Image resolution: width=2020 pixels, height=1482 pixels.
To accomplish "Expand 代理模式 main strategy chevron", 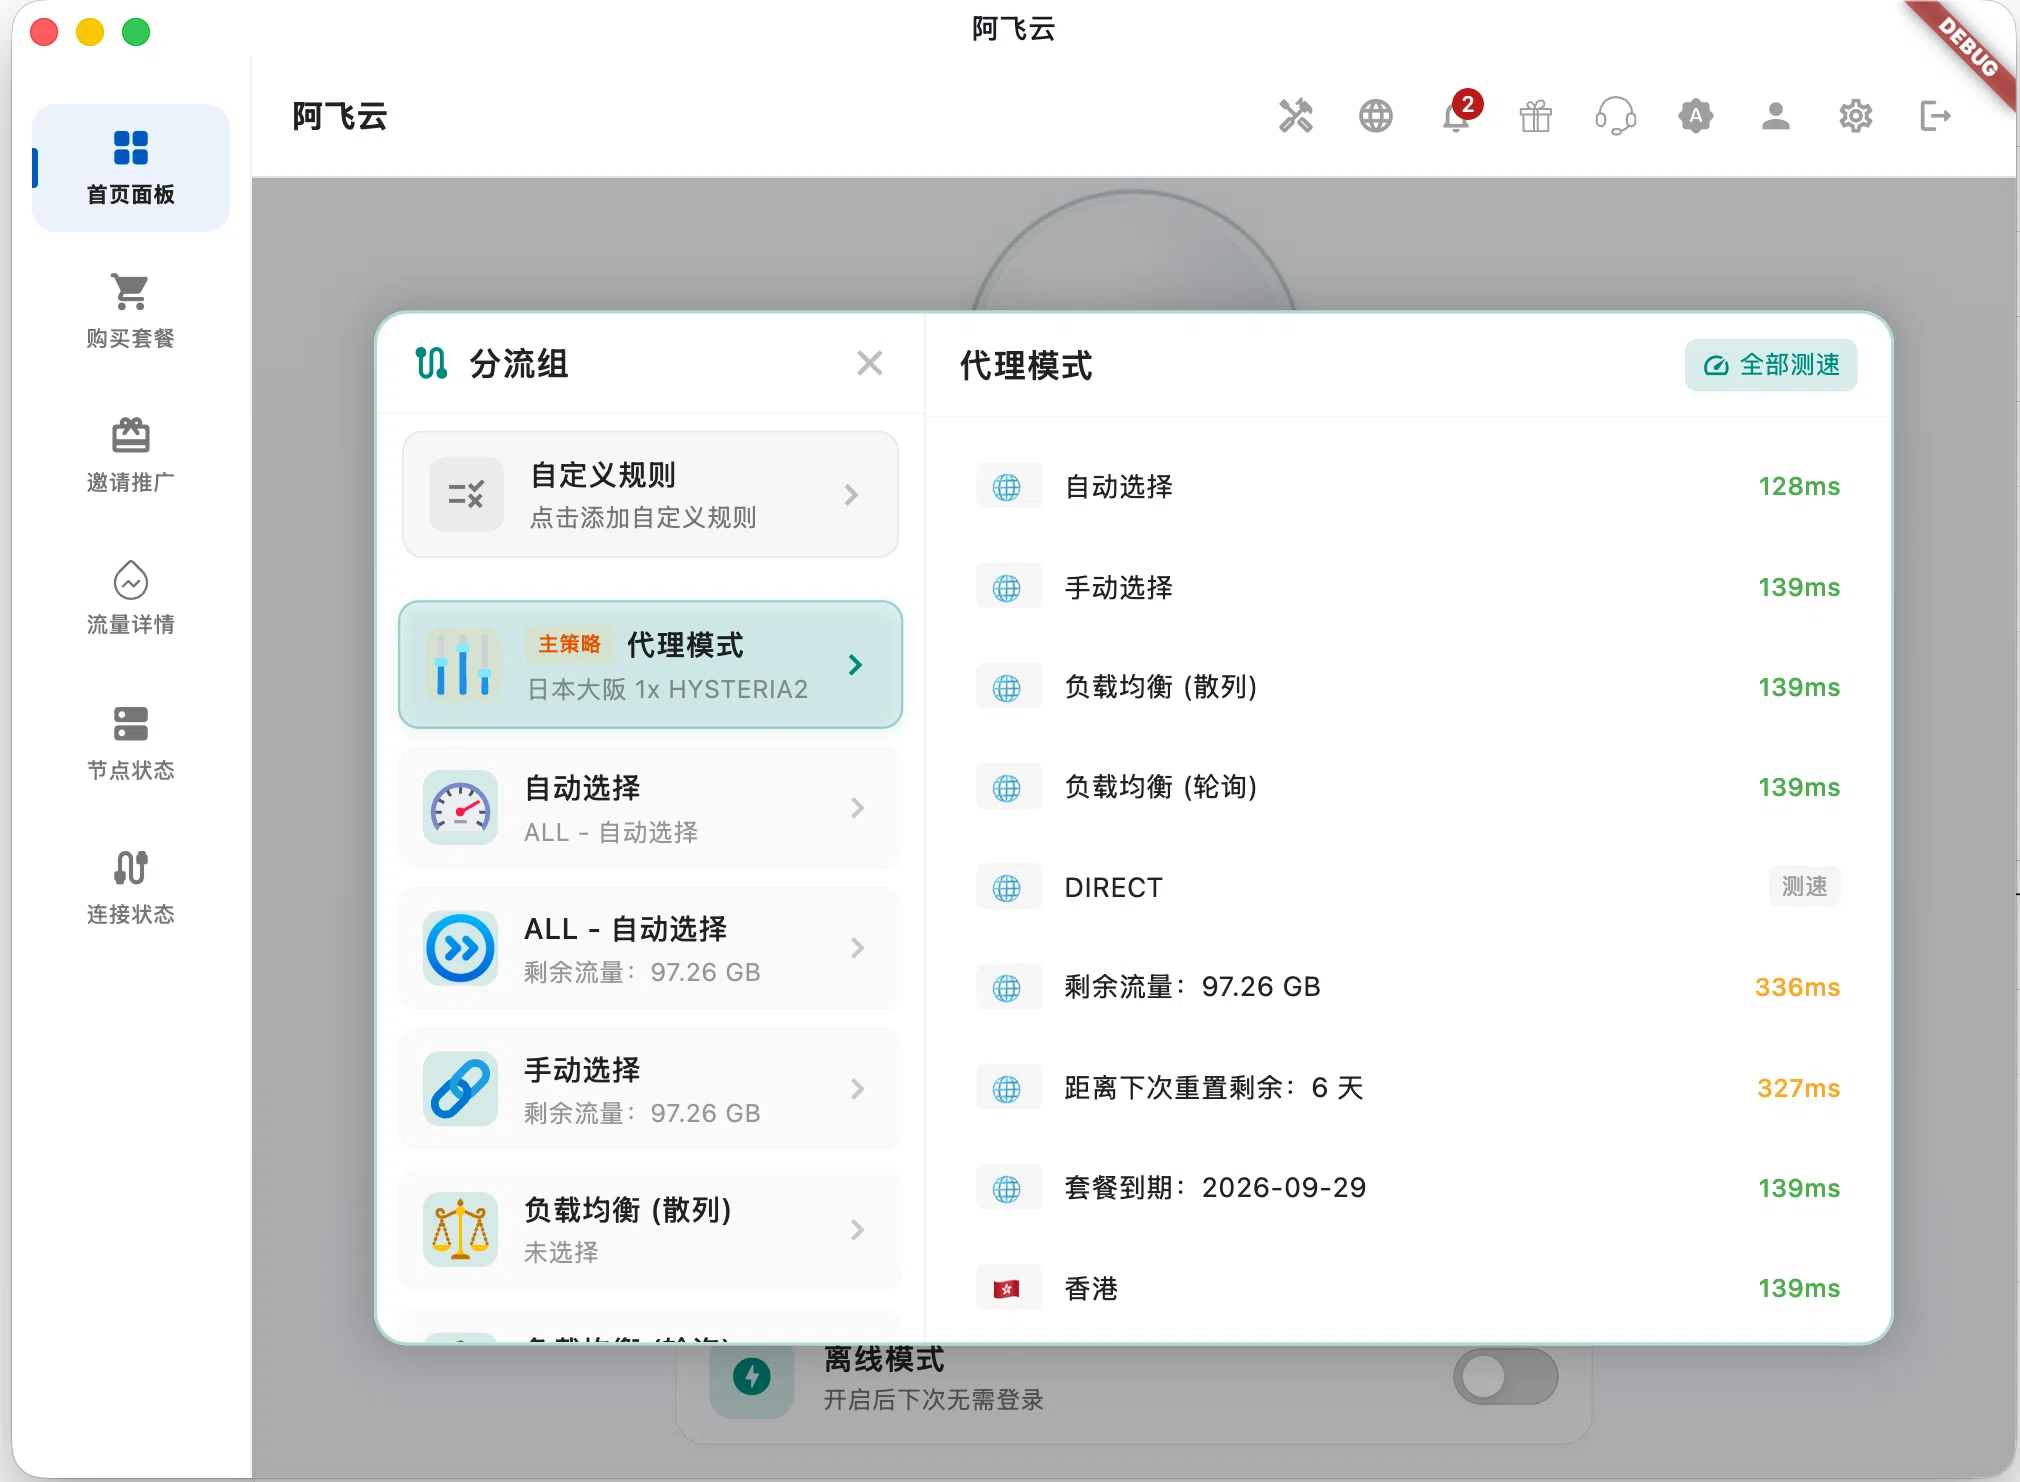I will [x=855, y=665].
